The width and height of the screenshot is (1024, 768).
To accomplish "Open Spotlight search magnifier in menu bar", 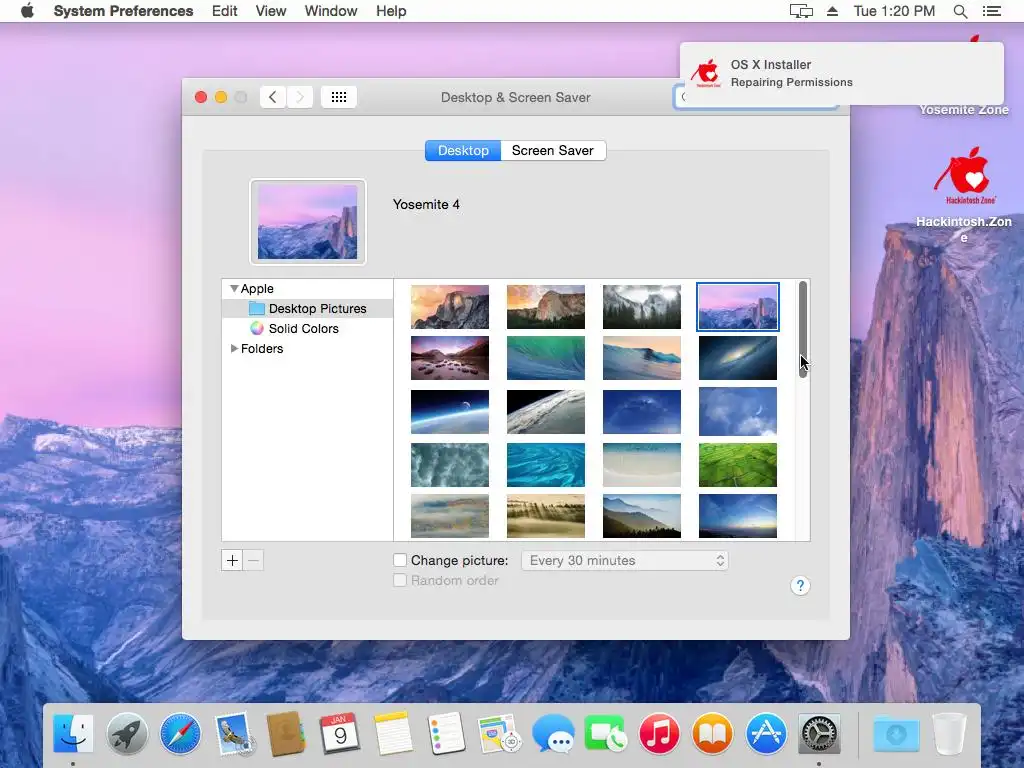I will (x=960, y=11).
